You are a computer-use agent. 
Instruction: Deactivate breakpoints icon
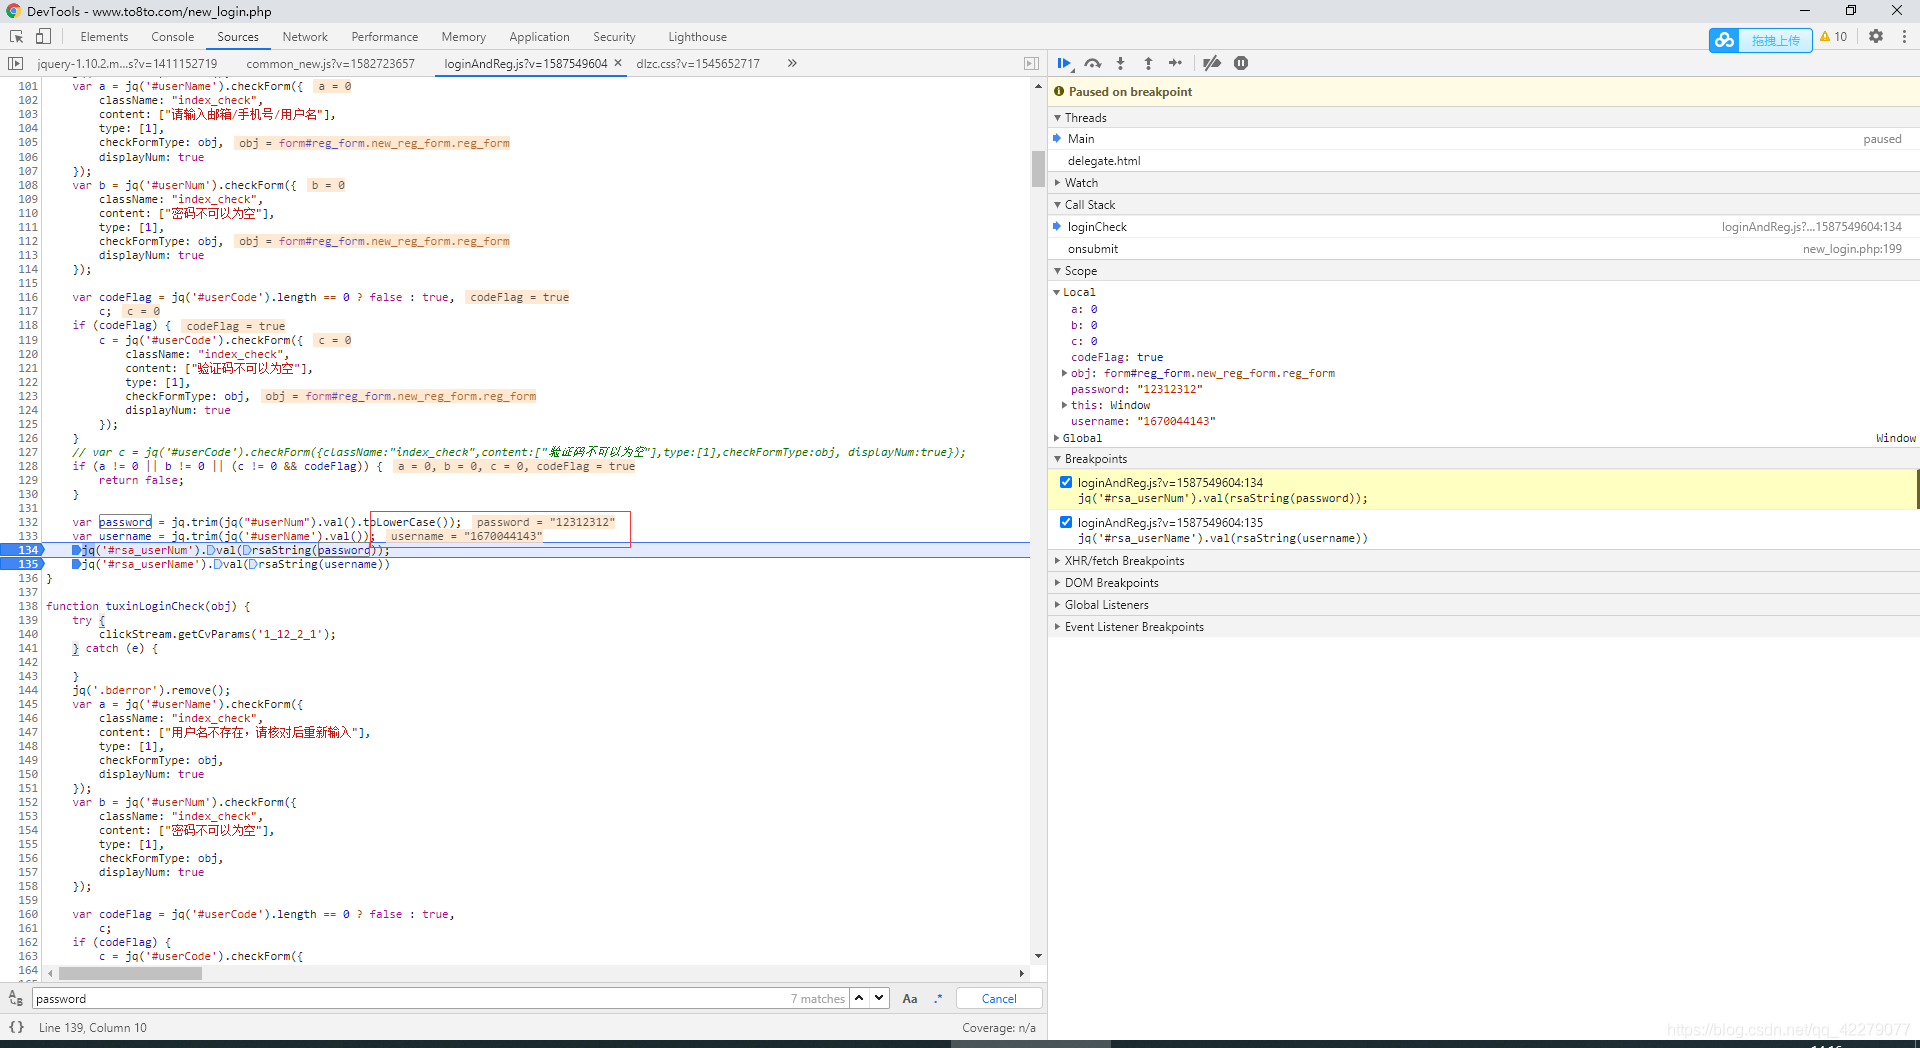pos(1212,63)
